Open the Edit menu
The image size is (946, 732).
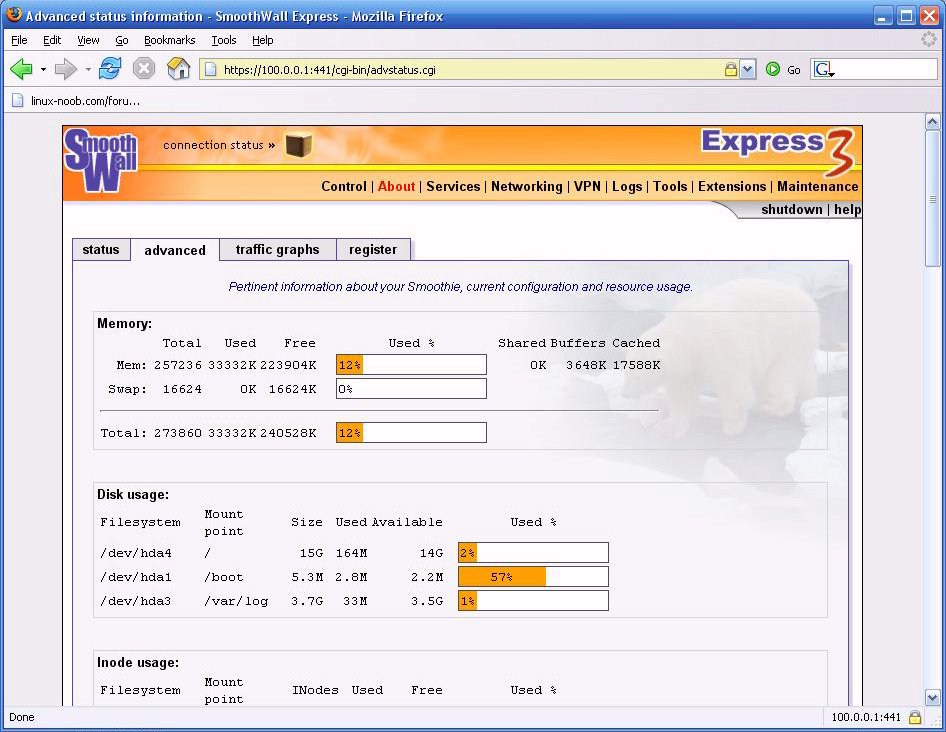pos(52,40)
